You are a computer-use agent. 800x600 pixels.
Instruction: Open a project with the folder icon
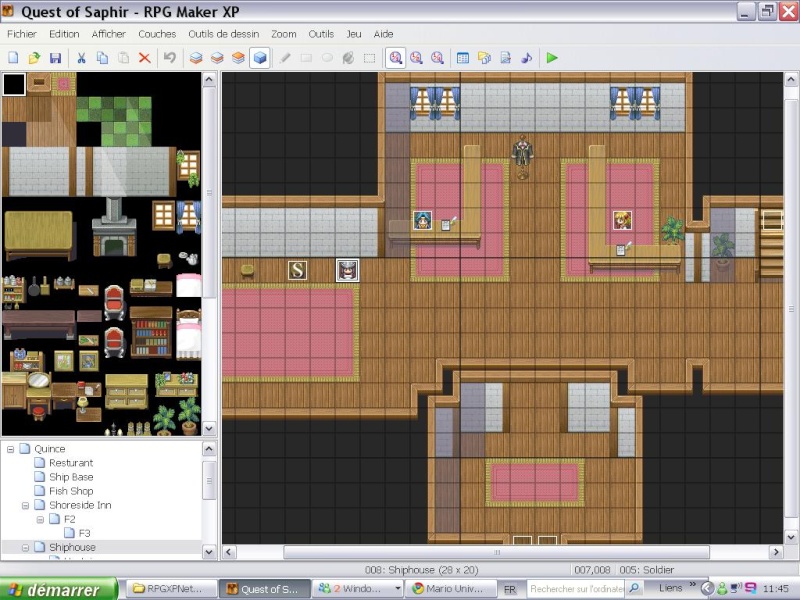pyautogui.click(x=34, y=58)
